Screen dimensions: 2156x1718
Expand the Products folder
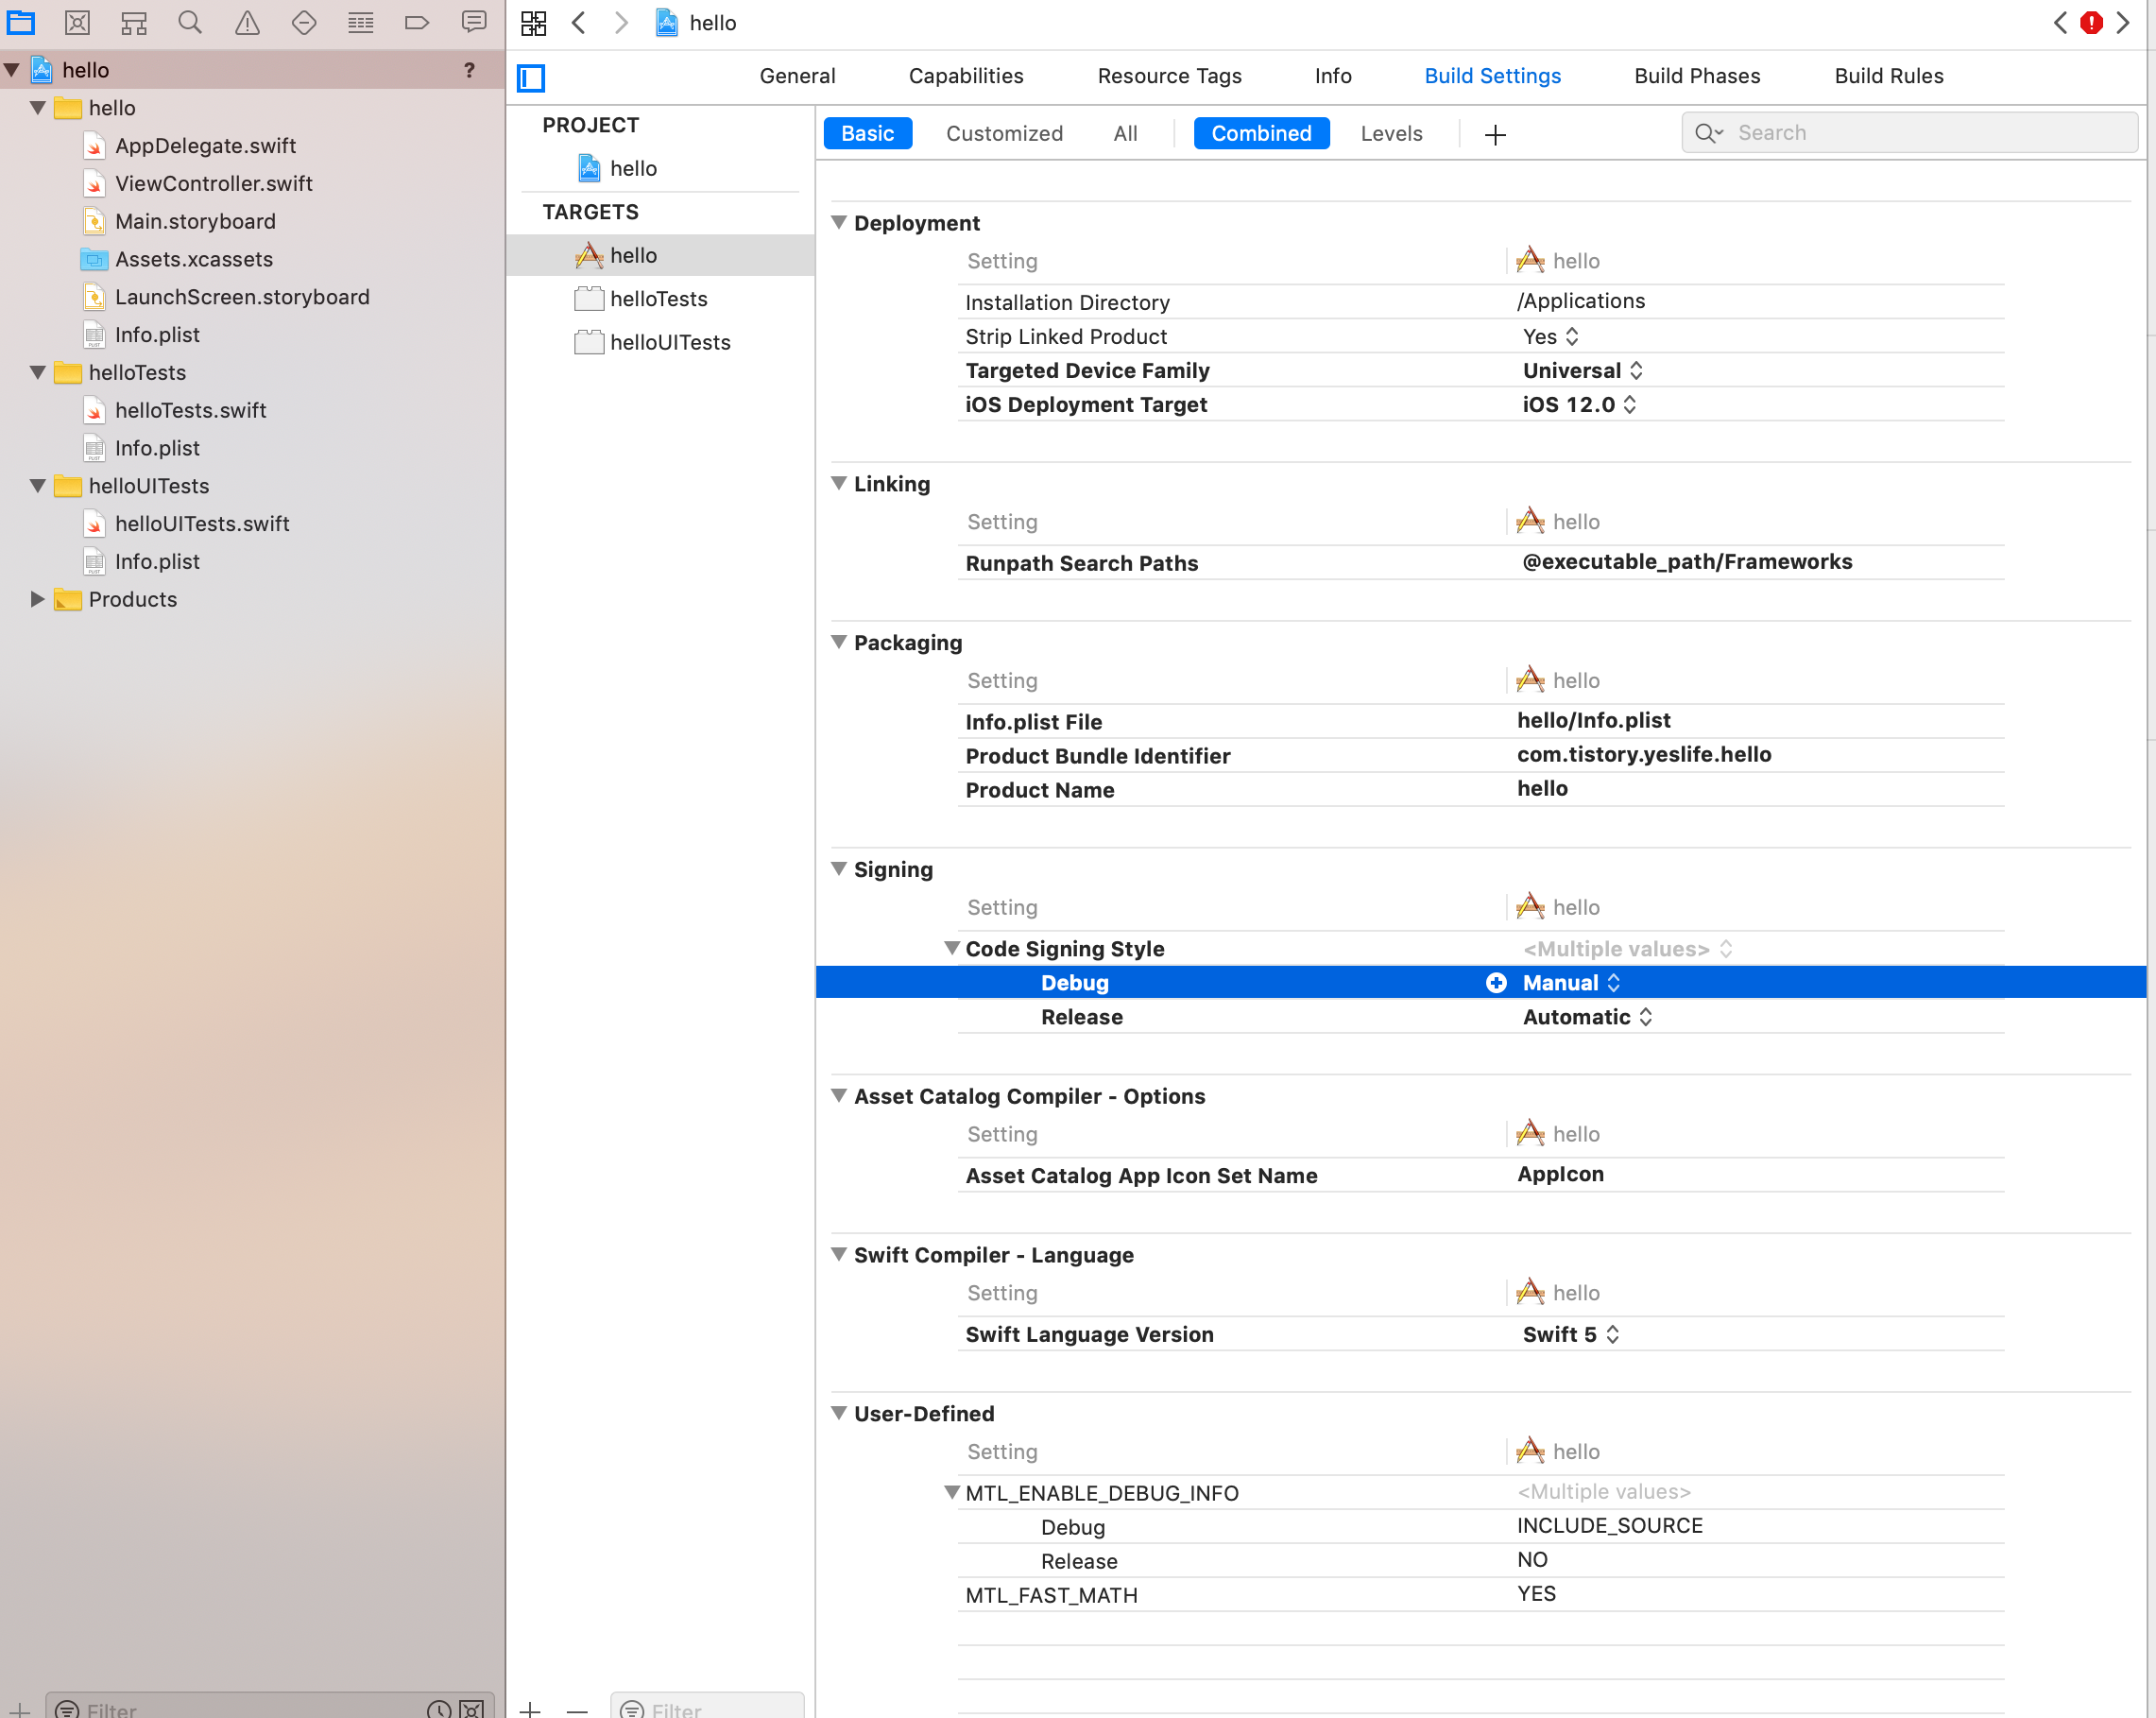coord(37,599)
